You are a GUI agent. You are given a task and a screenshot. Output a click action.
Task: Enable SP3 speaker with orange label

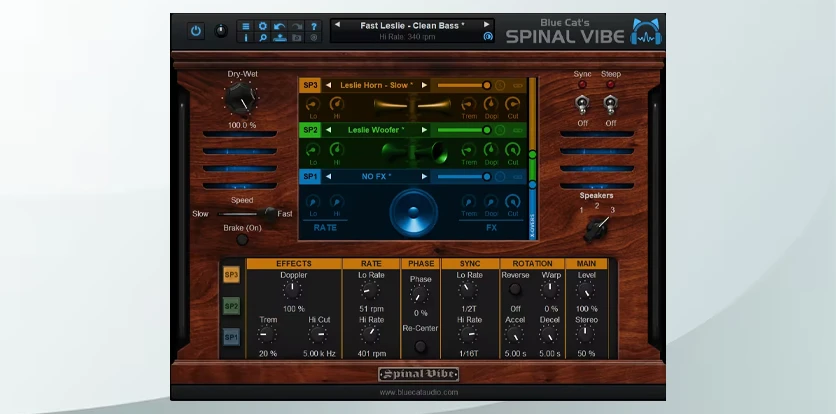310,85
